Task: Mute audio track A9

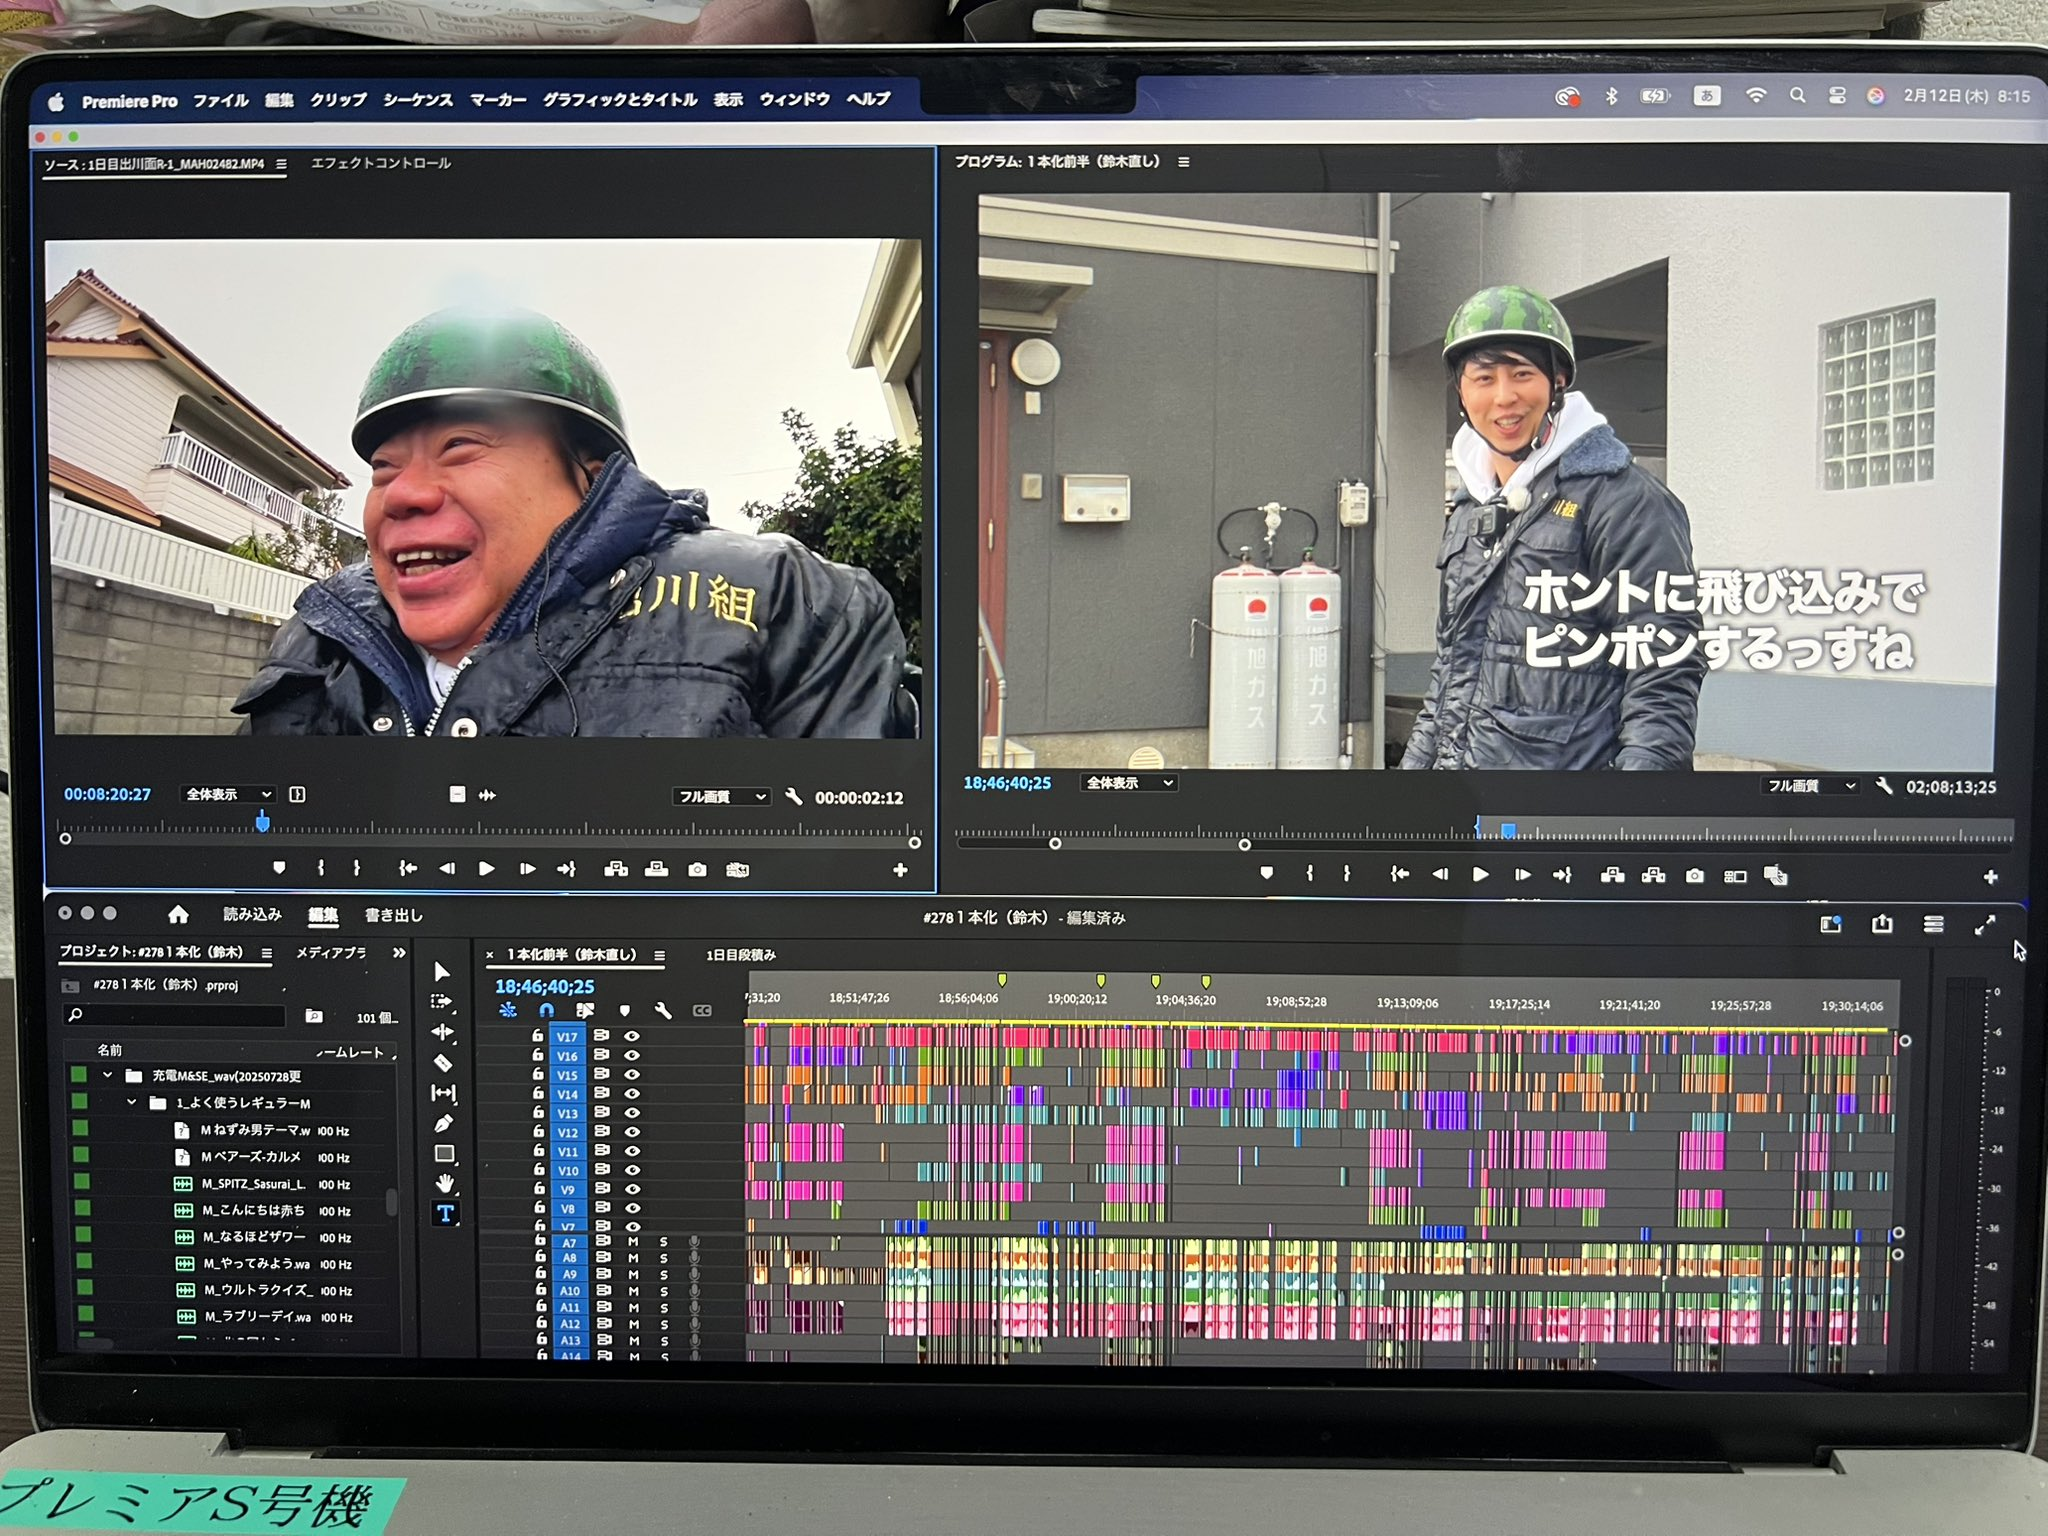Action: coord(633,1274)
